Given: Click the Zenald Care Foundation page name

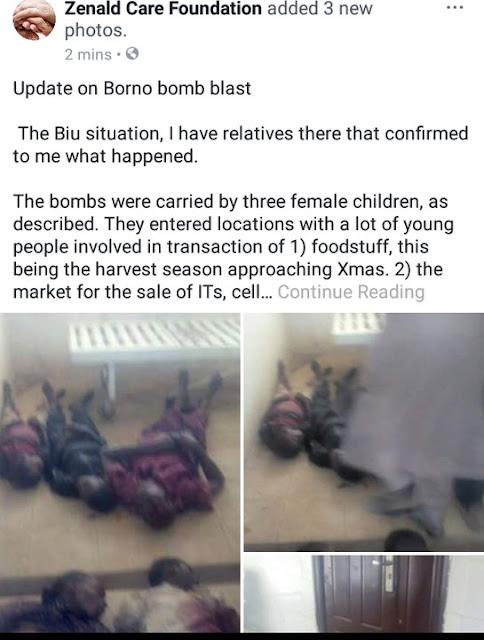Looking at the screenshot, I should click(163, 8).
